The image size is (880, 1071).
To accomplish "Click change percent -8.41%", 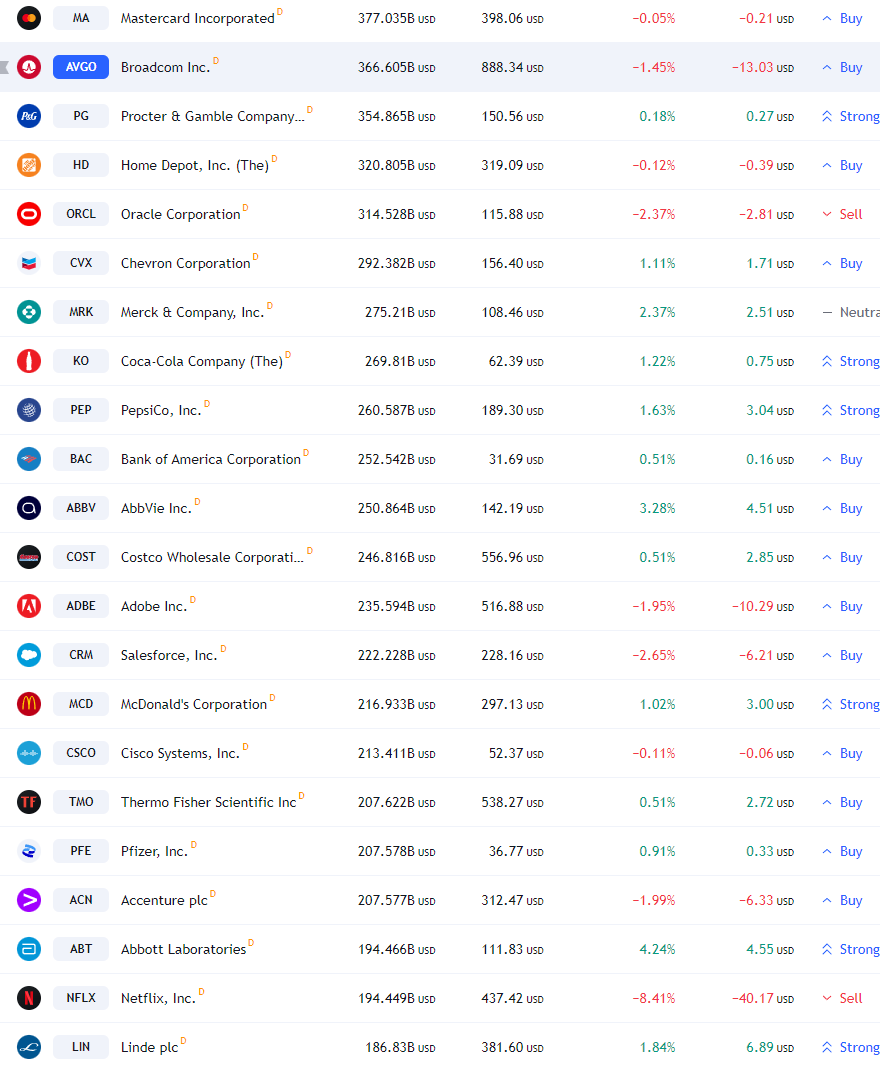I will click(x=654, y=999).
